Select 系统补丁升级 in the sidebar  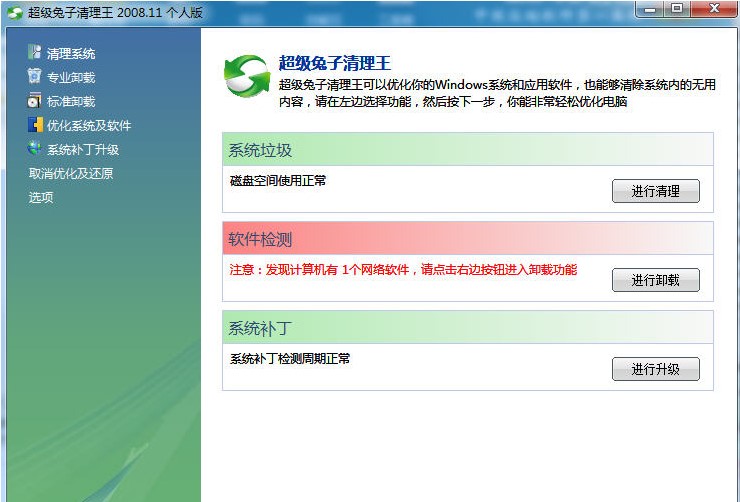83,150
